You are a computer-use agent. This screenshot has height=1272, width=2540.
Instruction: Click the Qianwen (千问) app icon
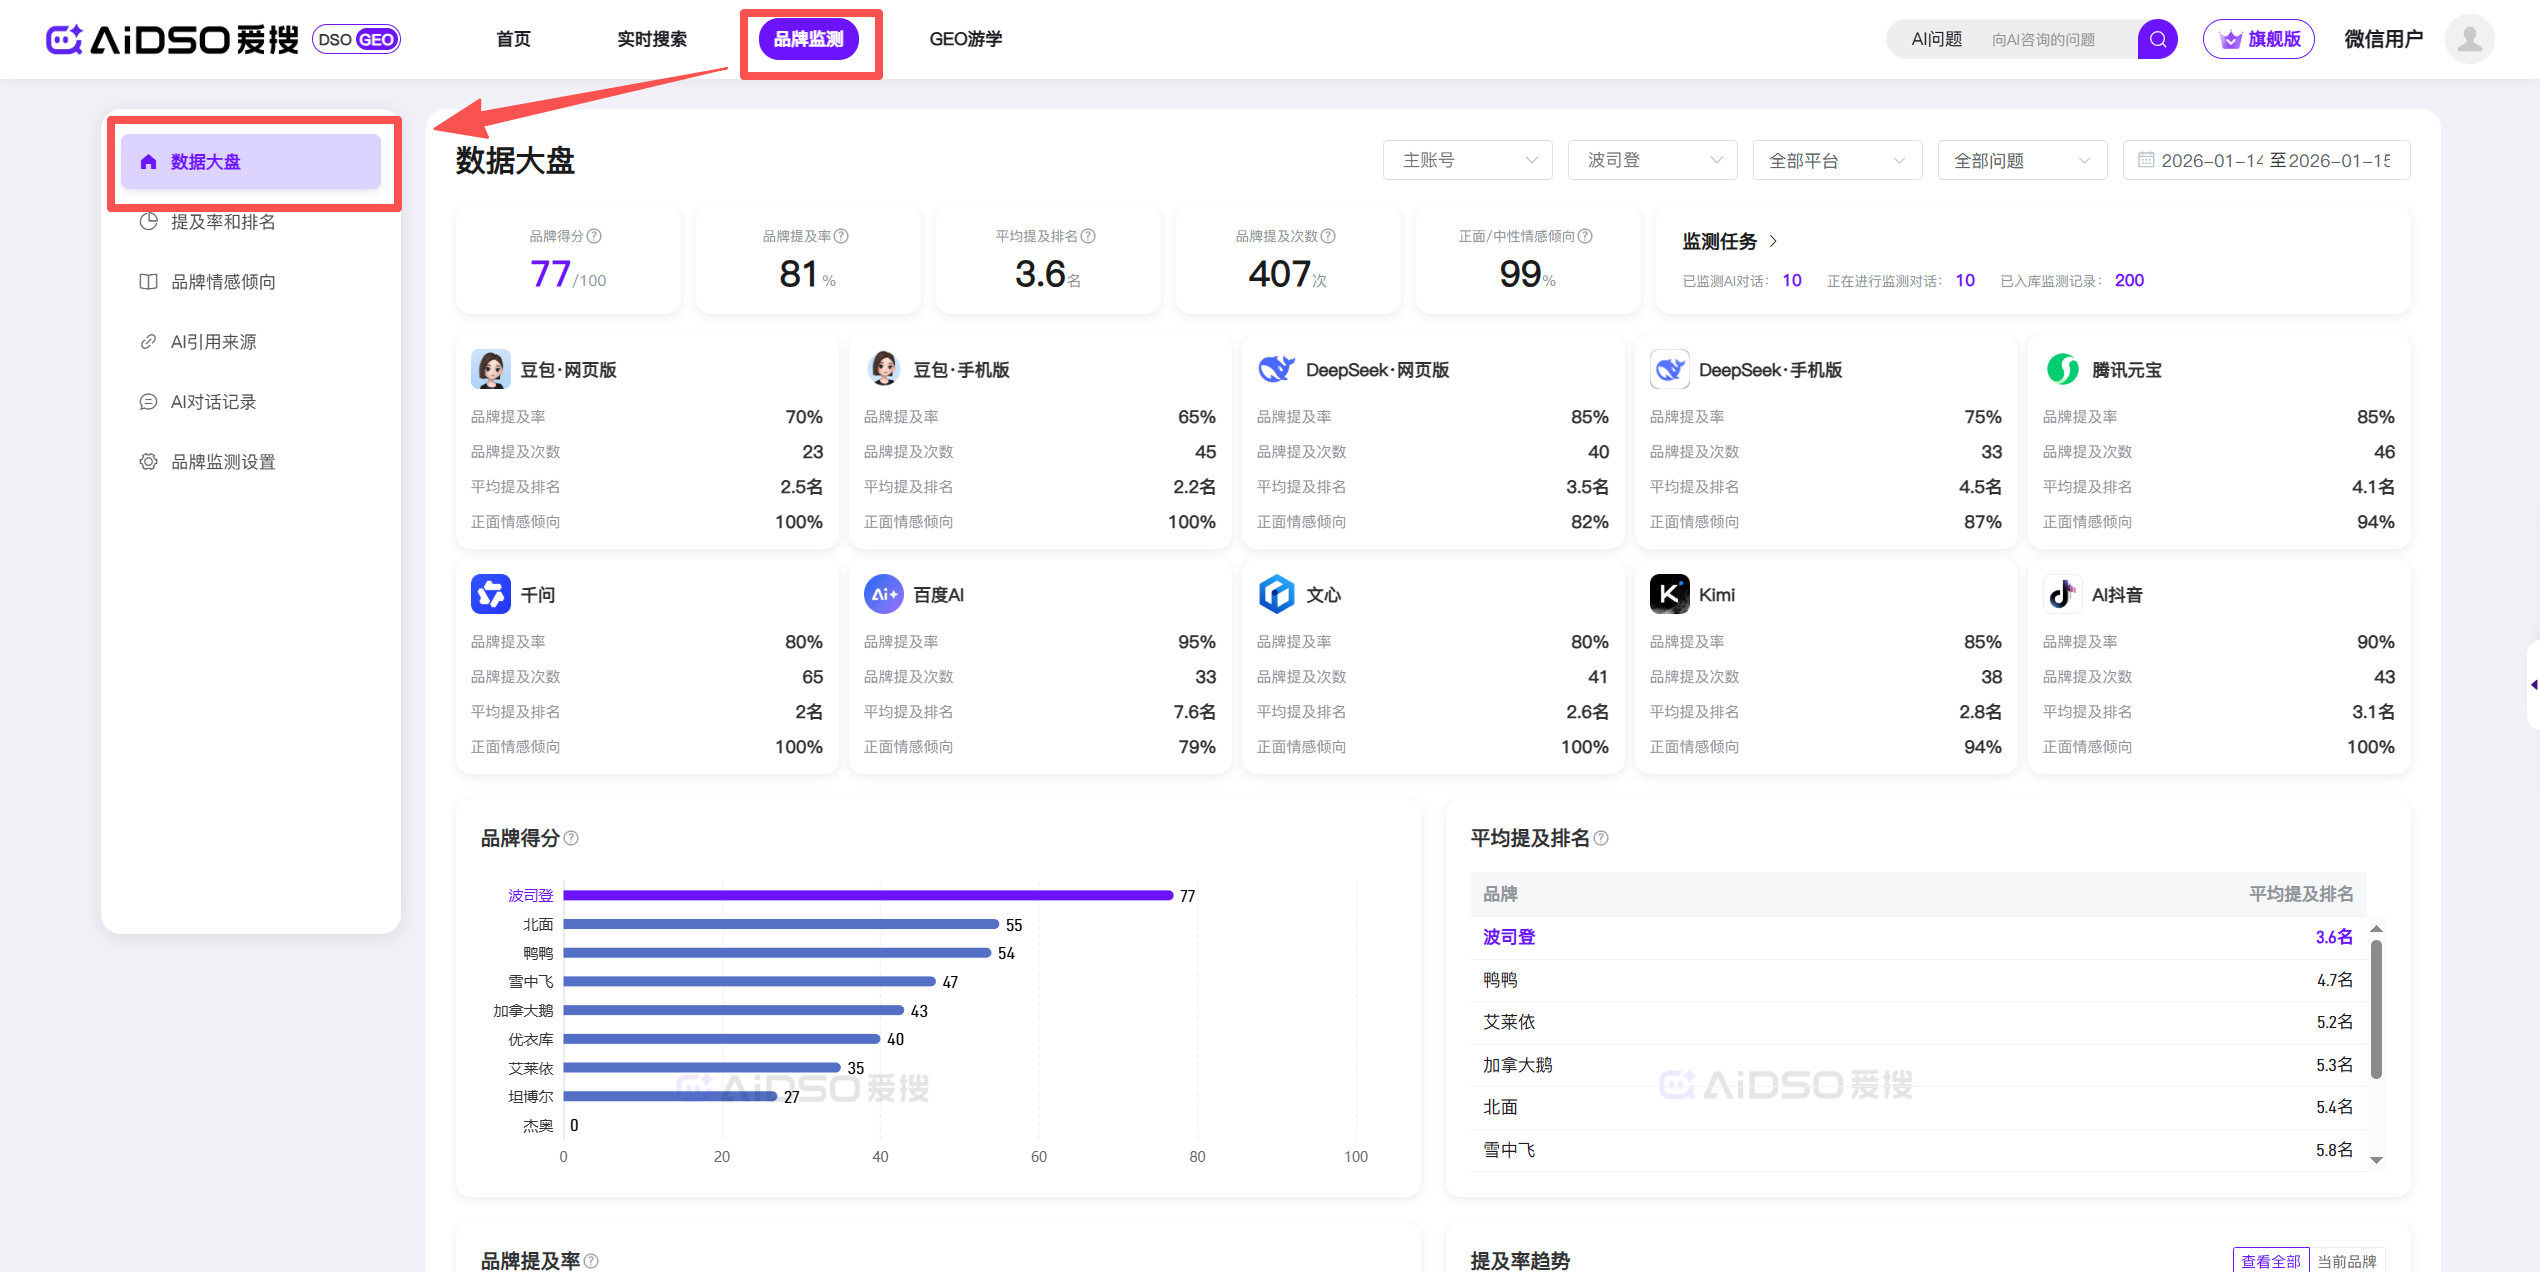490,594
